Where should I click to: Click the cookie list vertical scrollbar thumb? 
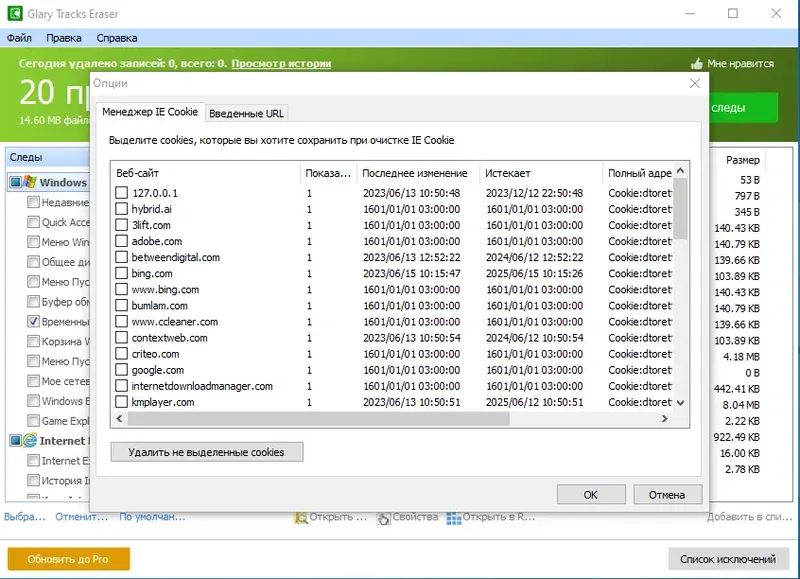point(680,209)
